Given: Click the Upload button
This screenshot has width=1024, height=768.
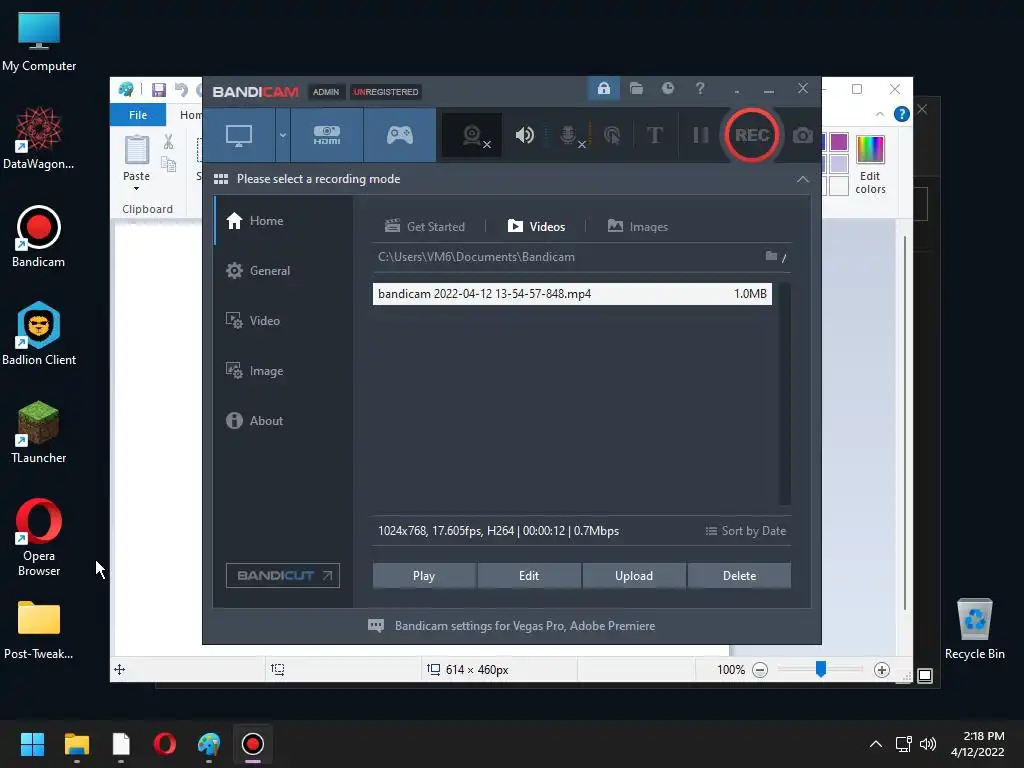Looking at the screenshot, I should pyautogui.click(x=633, y=576).
